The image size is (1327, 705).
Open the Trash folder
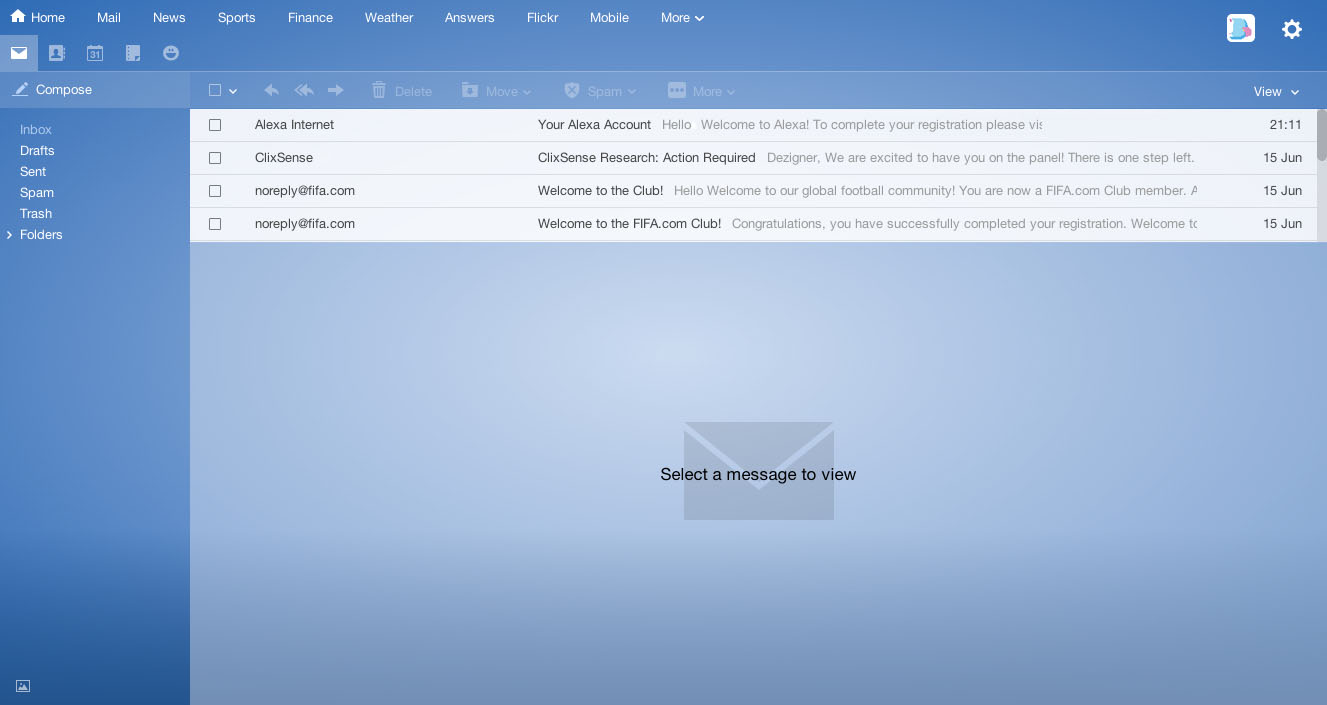[36, 213]
